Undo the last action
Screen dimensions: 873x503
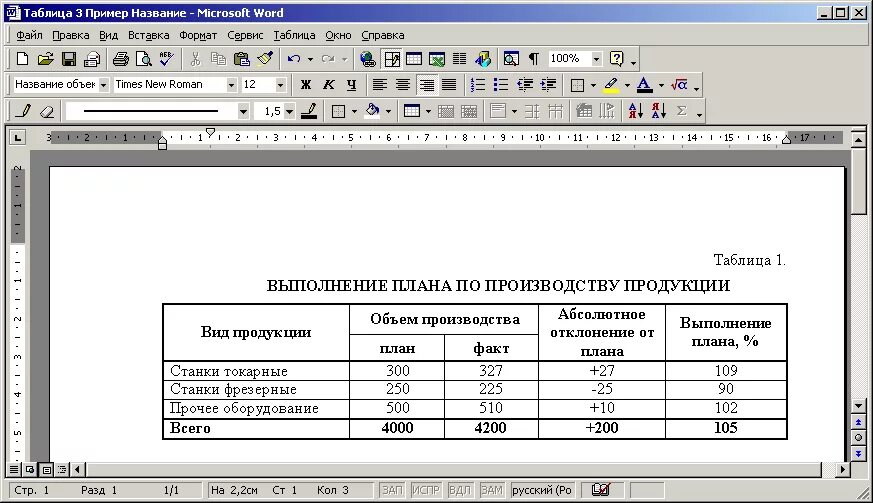click(x=294, y=58)
